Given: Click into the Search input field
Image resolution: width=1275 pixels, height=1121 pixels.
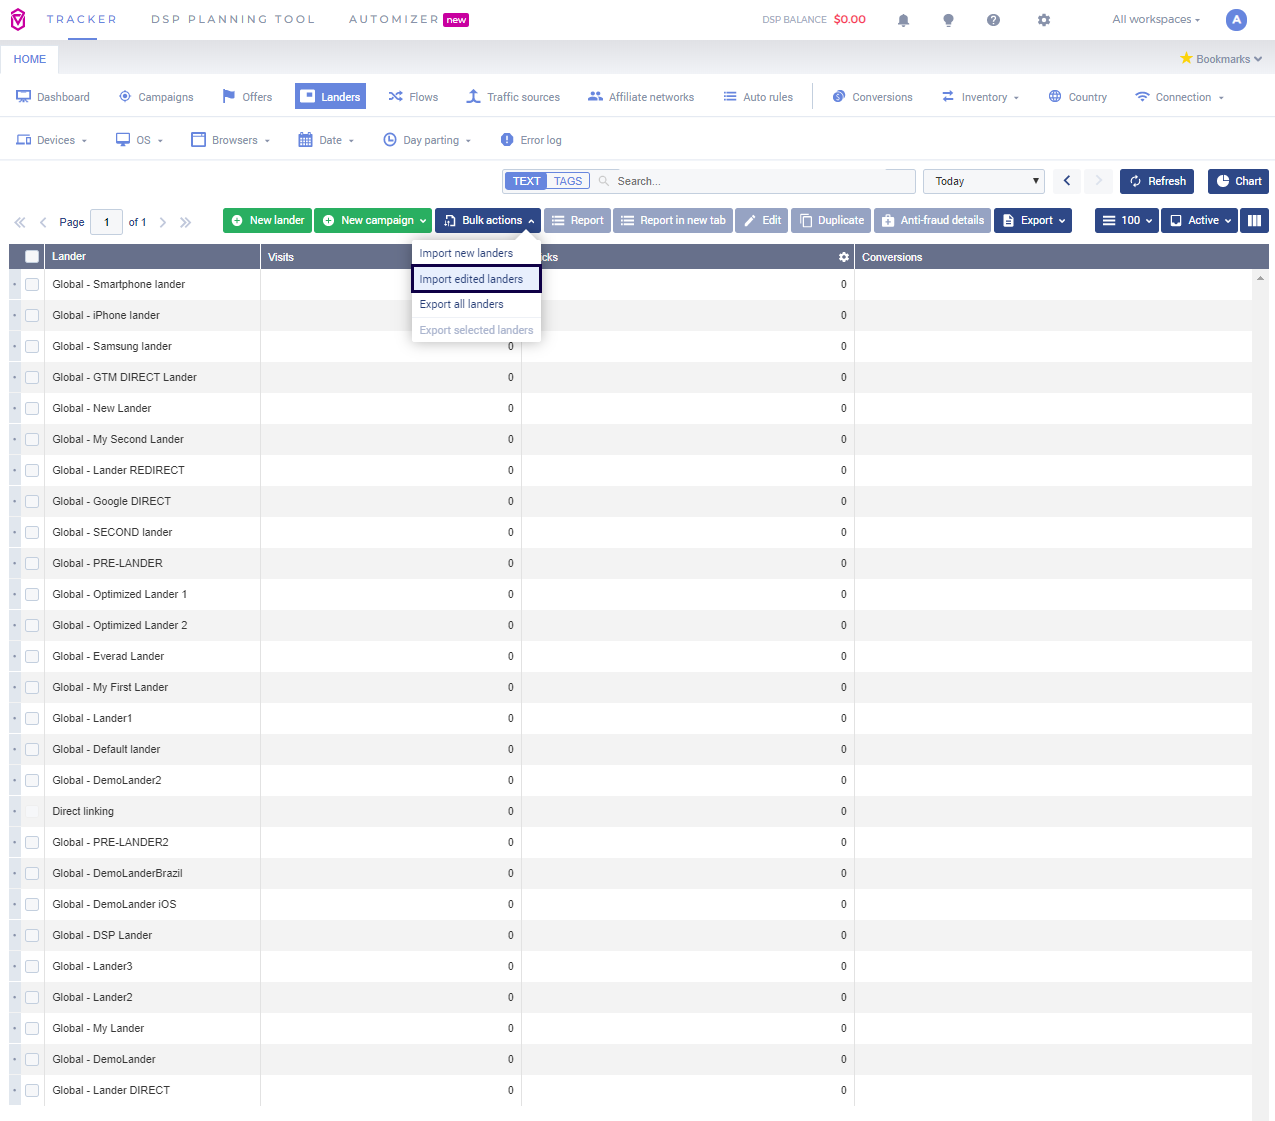Looking at the screenshot, I should [760, 181].
